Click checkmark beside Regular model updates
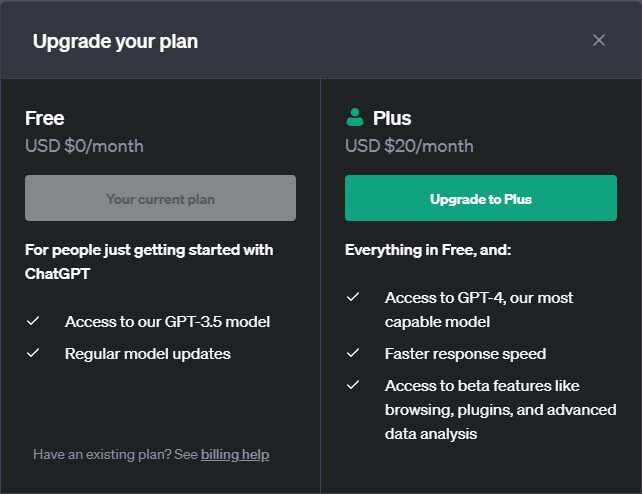This screenshot has width=642, height=494. tap(33, 354)
